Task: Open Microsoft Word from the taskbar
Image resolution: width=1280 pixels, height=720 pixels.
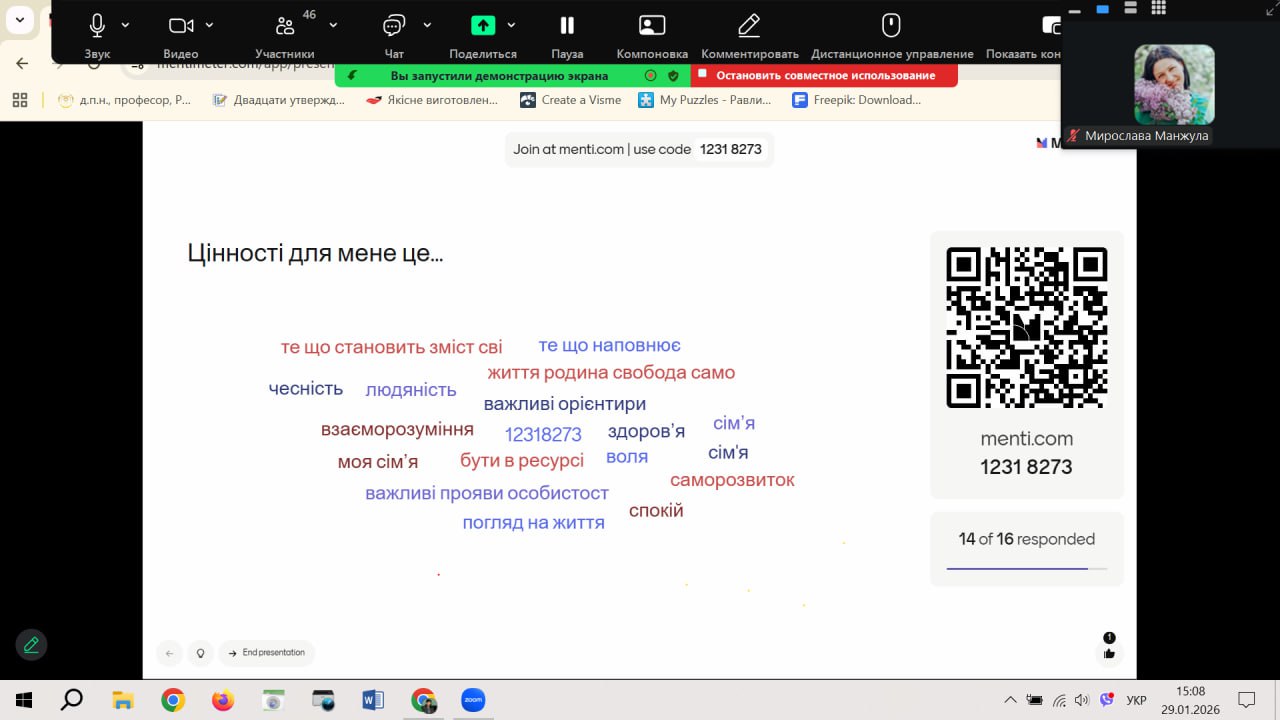Action: click(x=373, y=700)
